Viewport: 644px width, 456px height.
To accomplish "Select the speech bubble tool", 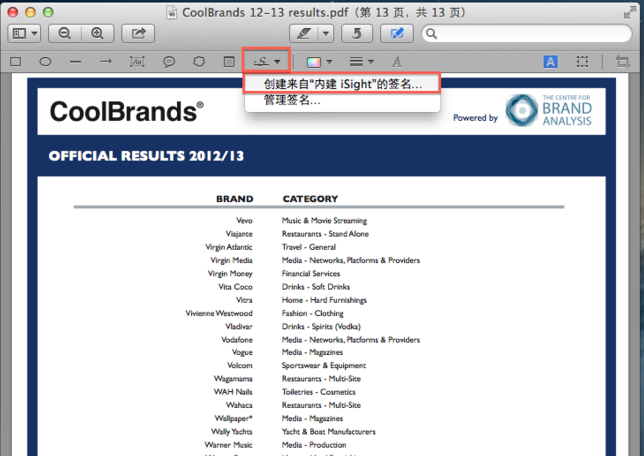I will [169, 62].
